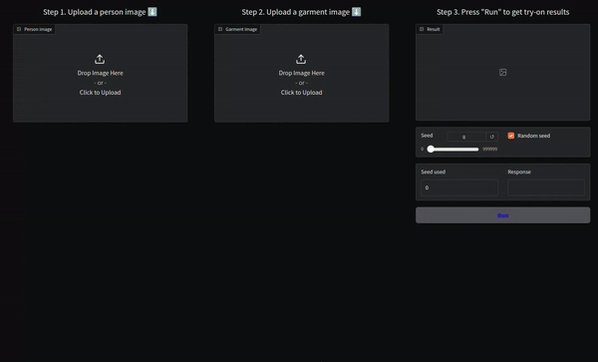Run the try-on with the Run button
The height and width of the screenshot is (362, 598).
(x=503, y=216)
